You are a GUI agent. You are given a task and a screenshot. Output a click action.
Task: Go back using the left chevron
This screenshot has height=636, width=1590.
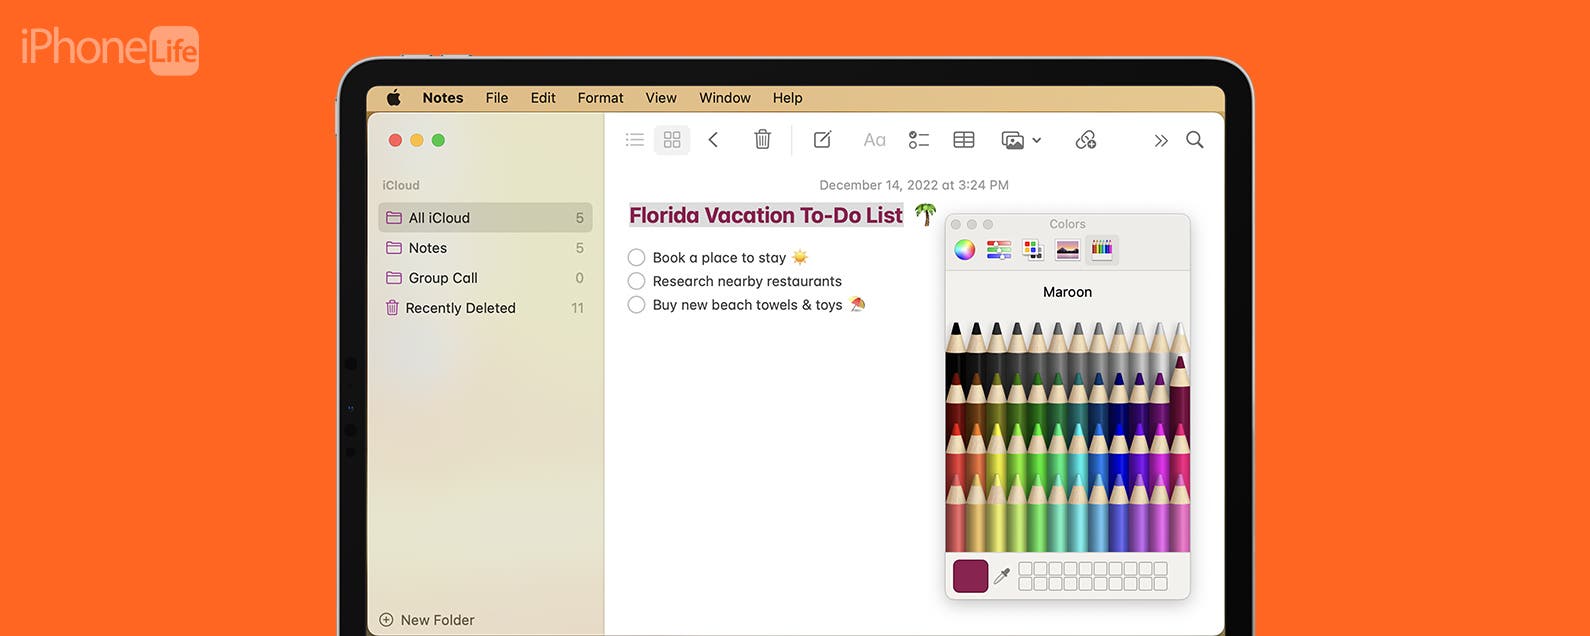pyautogui.click(x=713, y=140)
